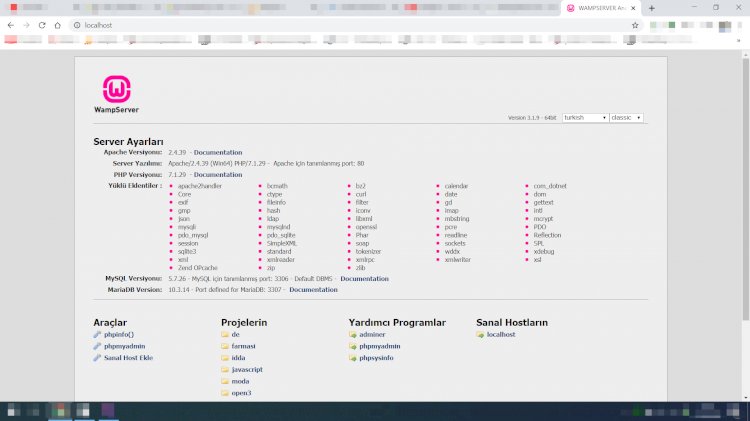Open the idda project
Screen dimensions: 750x421
[238, 358]
